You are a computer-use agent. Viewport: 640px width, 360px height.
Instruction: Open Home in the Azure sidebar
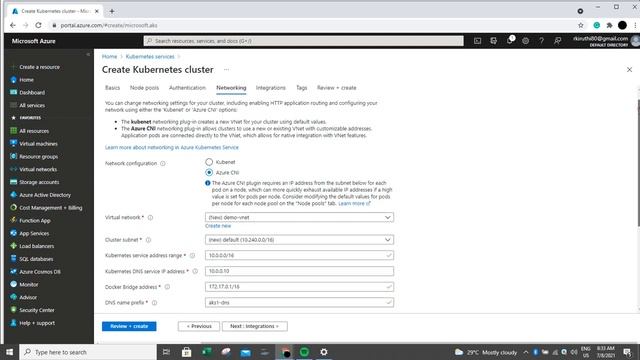(x=27, y=80)
